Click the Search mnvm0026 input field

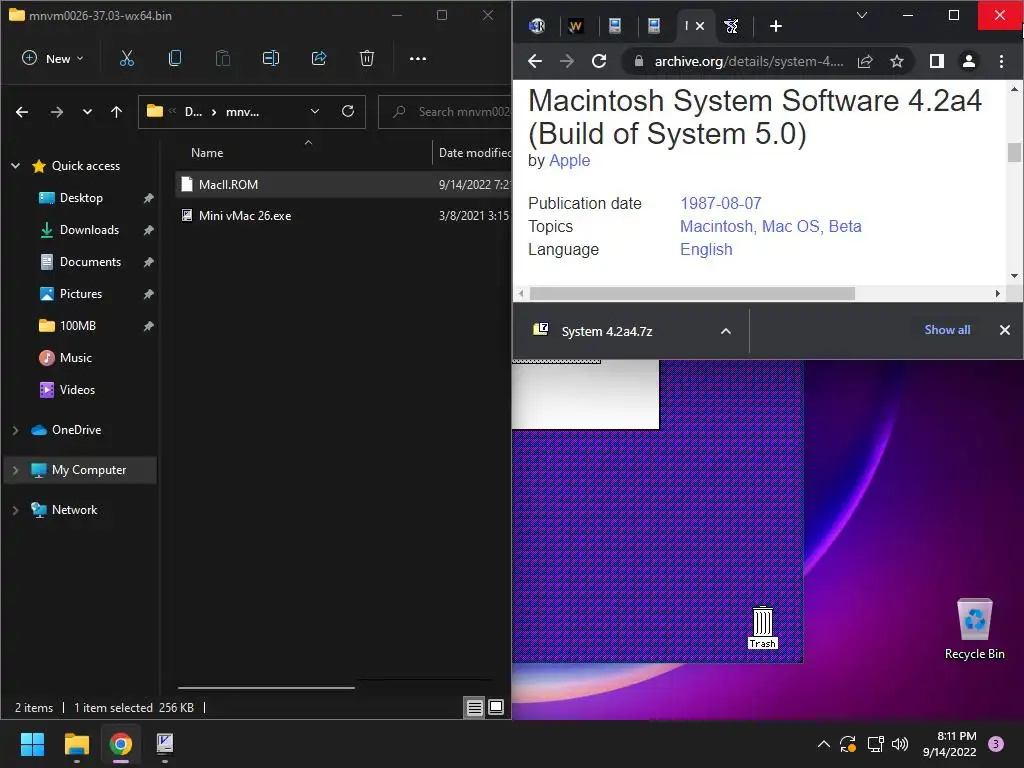pyautogui.click(x=445, y=112)
